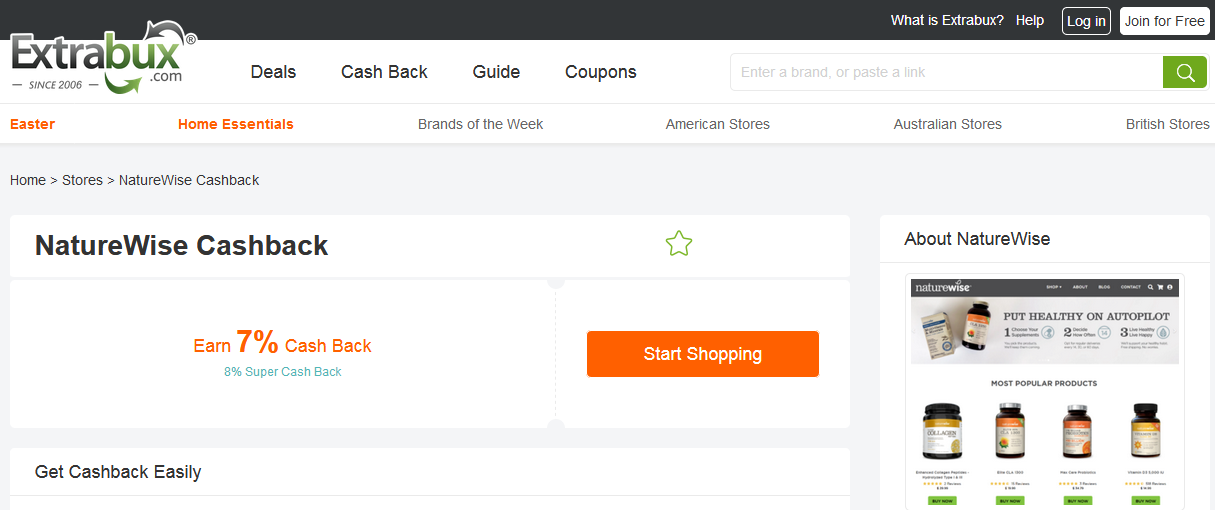Open the NatureWise website preview thumbnail
1215x510 pixels.
coord(1044,391)
